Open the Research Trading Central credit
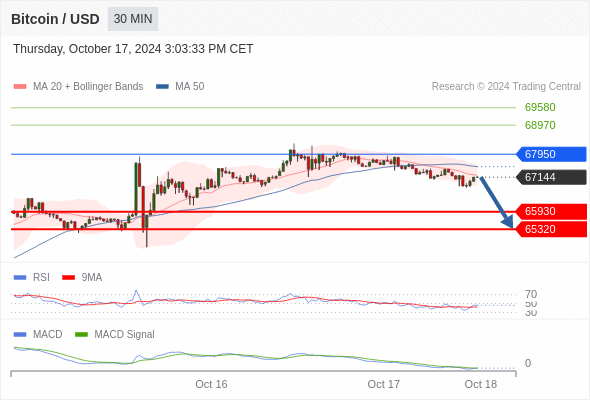590x400 pixels. [x=506, y=87]
